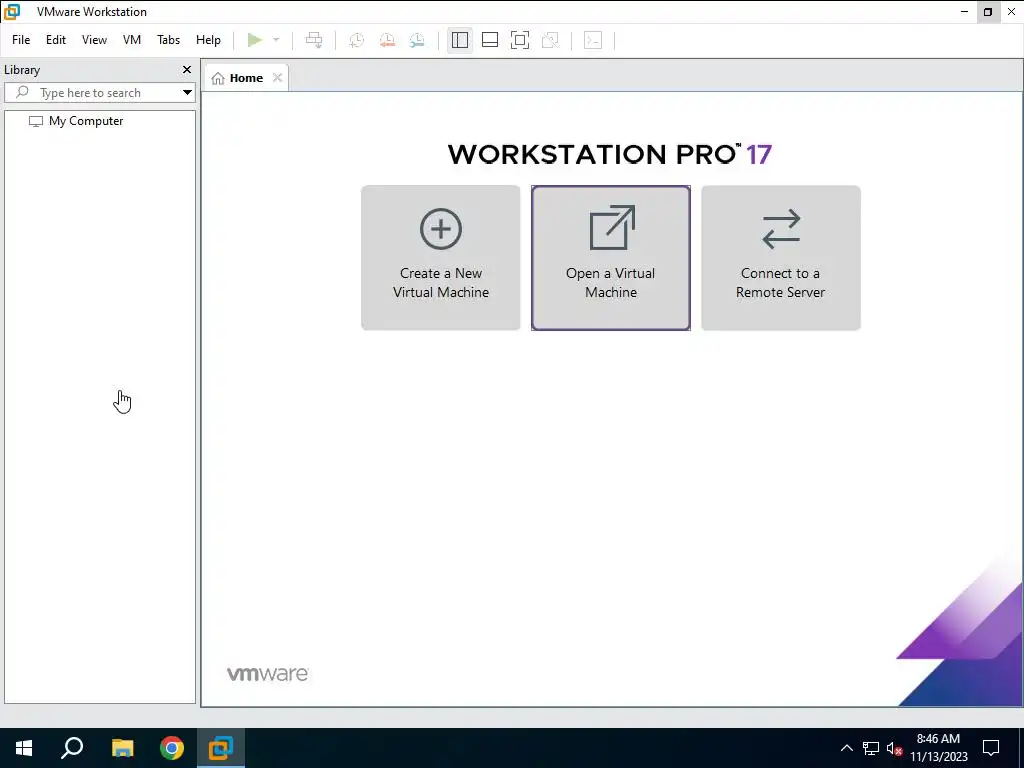Screen dimensions: 1024x768
Task: Open the Windows Start menu
Action: pos(24,748)
